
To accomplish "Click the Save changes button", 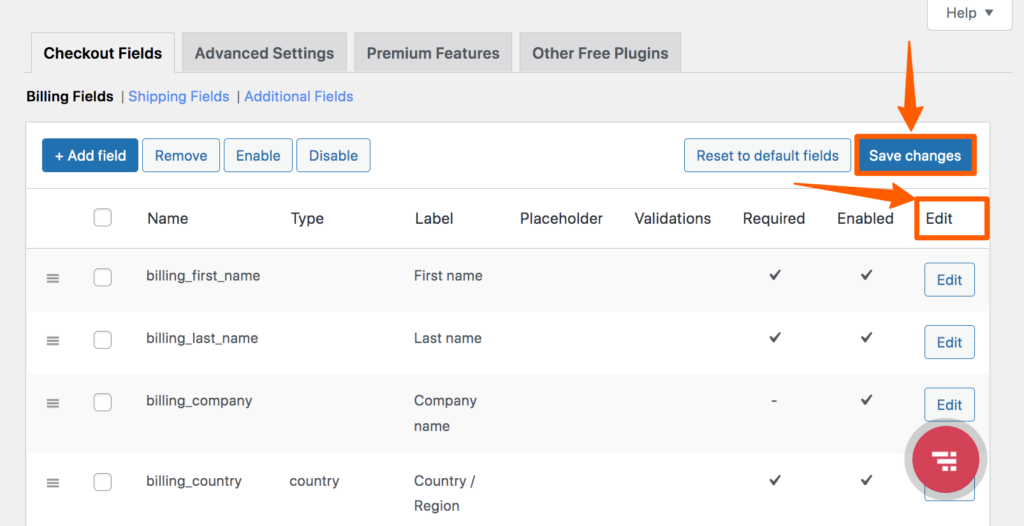I will [x=915, y=156].
